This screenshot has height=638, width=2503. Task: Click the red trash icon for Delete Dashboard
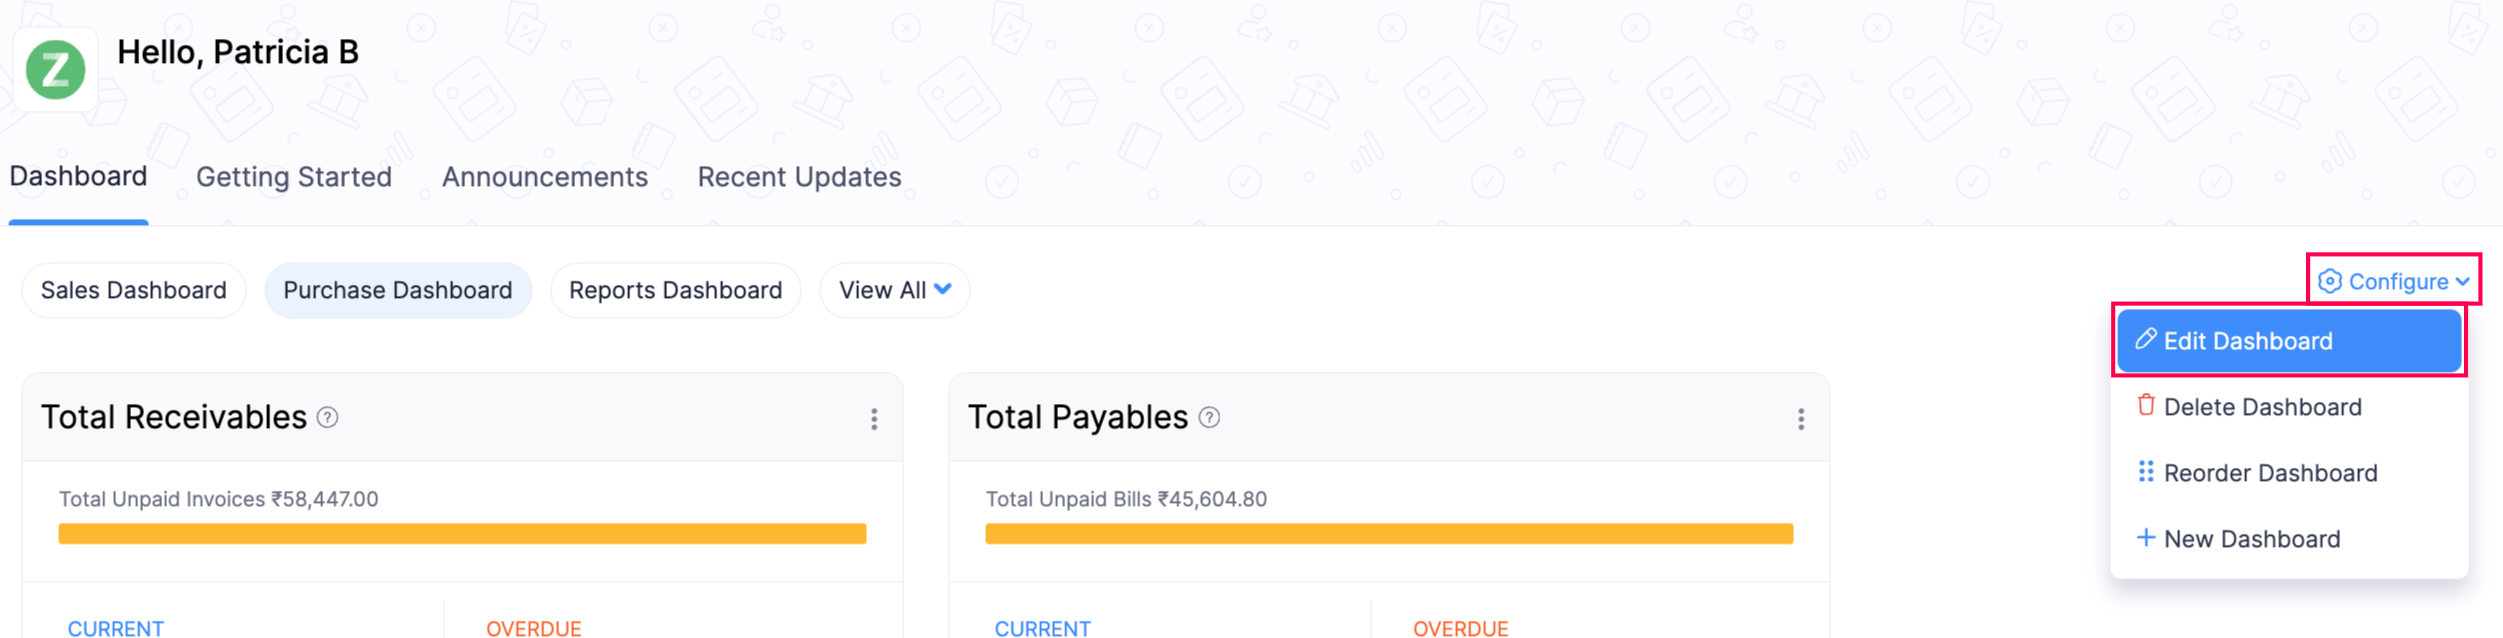2145,405
